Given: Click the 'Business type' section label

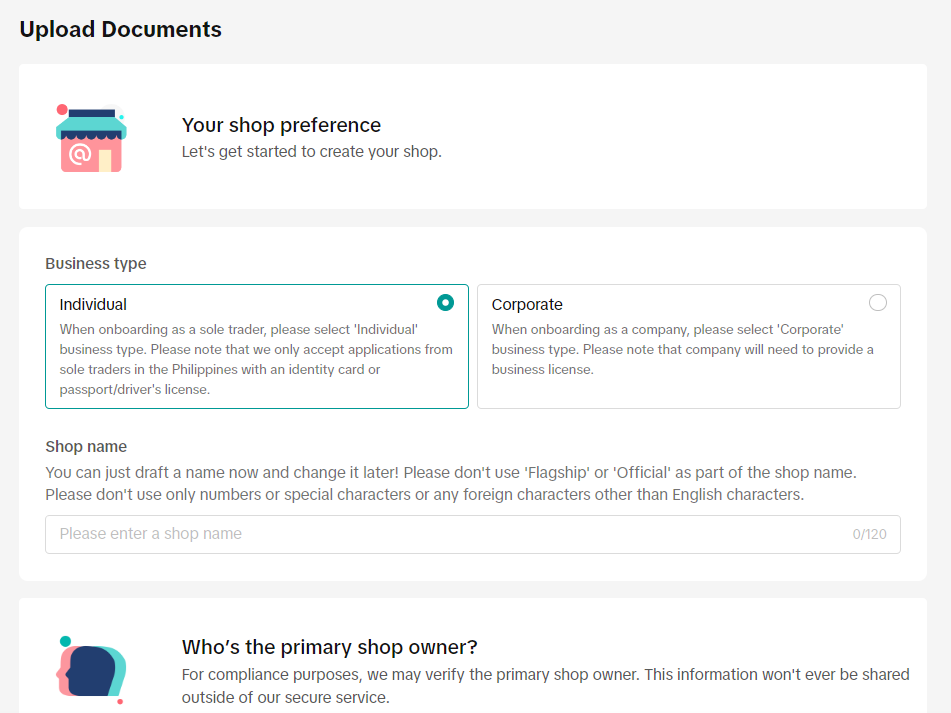Looking at the screenshot, I should [x=95, y=263].
